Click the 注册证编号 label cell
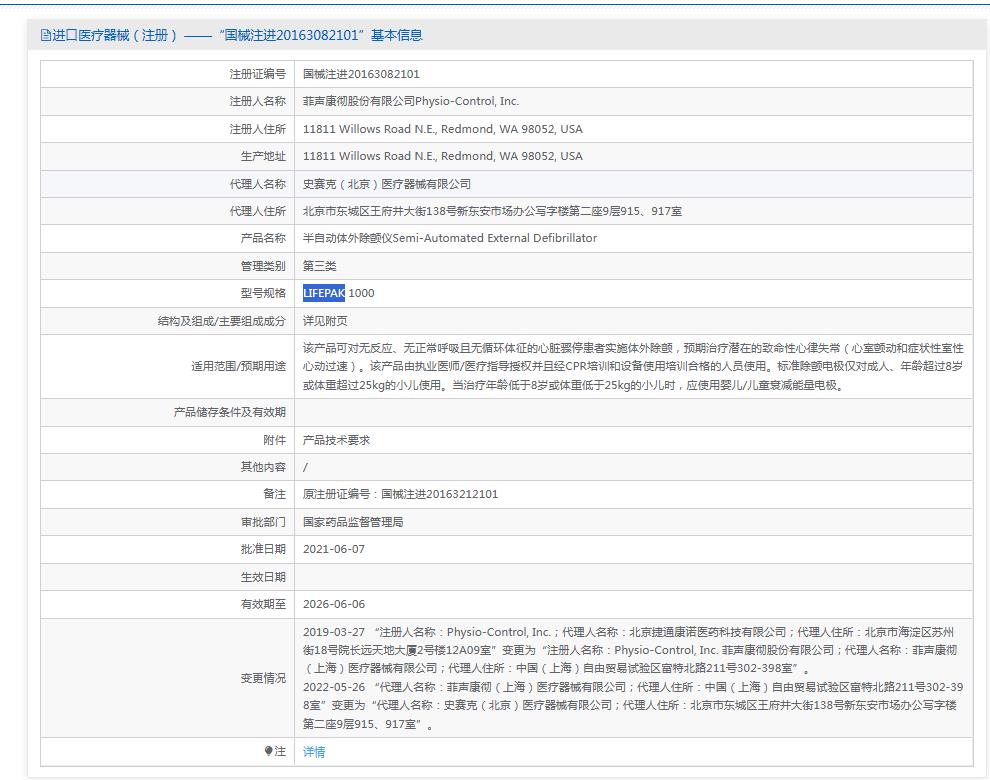The image size is (990, 780). tap(167, 74)
